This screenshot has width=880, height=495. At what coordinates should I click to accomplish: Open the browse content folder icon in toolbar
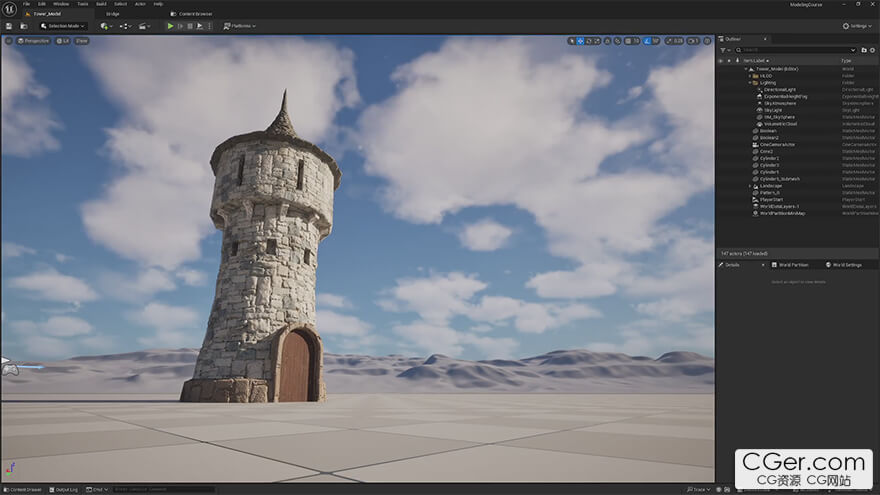(x=24, y=26)
